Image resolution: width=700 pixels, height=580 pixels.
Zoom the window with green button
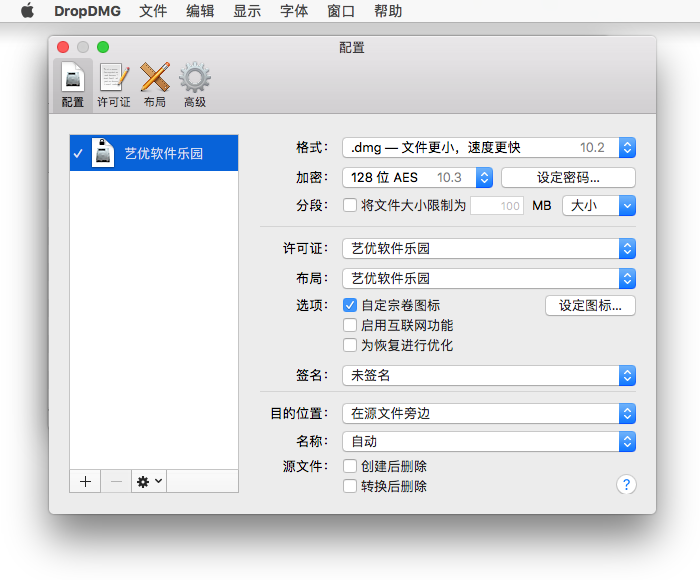[x=103, y=47]
